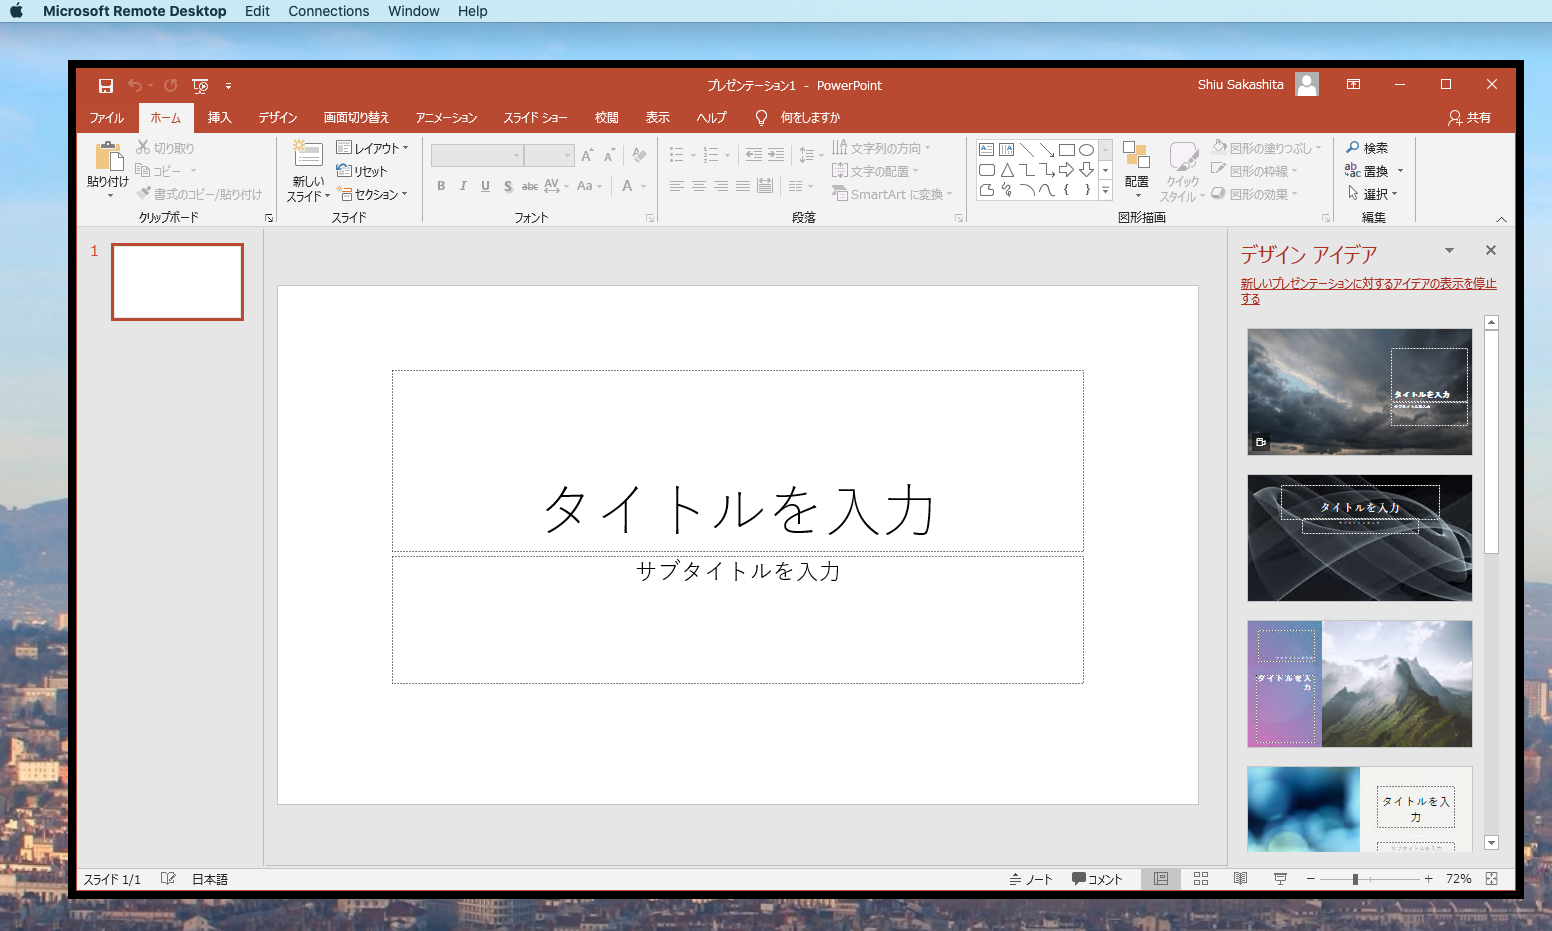Start slideshow icon in status bar

(x=1280, y=879)
